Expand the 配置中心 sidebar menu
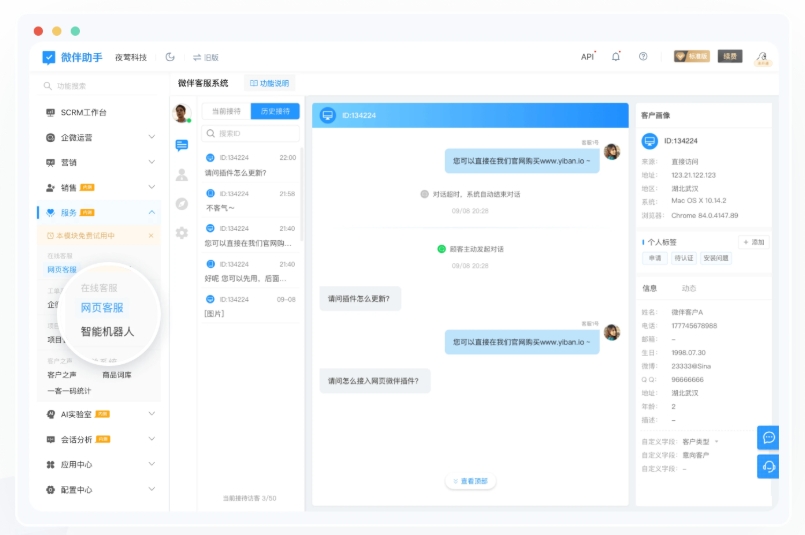This screenshot has height=535, width=805. (x=152, y=490)
